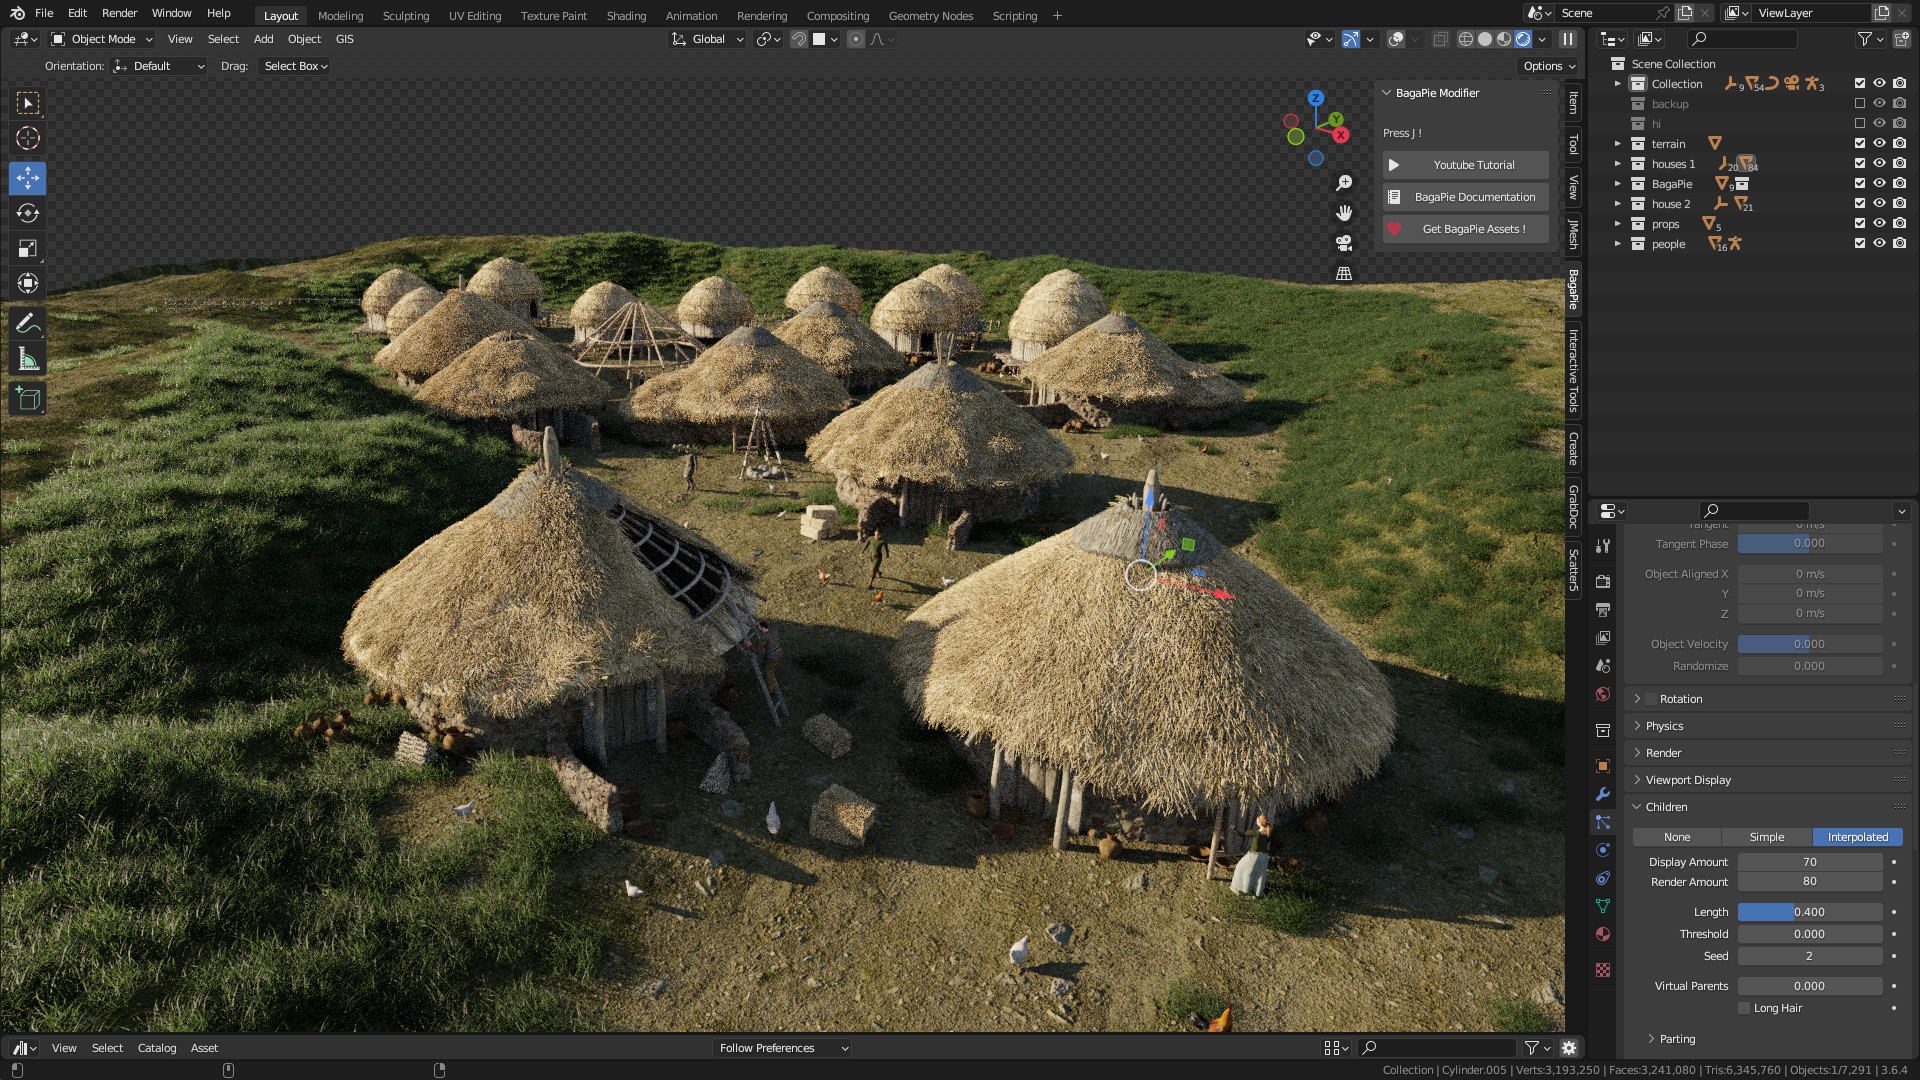Open the Global transform orientation dropdown
Image resolution: width=1920 pixels, height=1080 pixels.
[x=708, y=39]
